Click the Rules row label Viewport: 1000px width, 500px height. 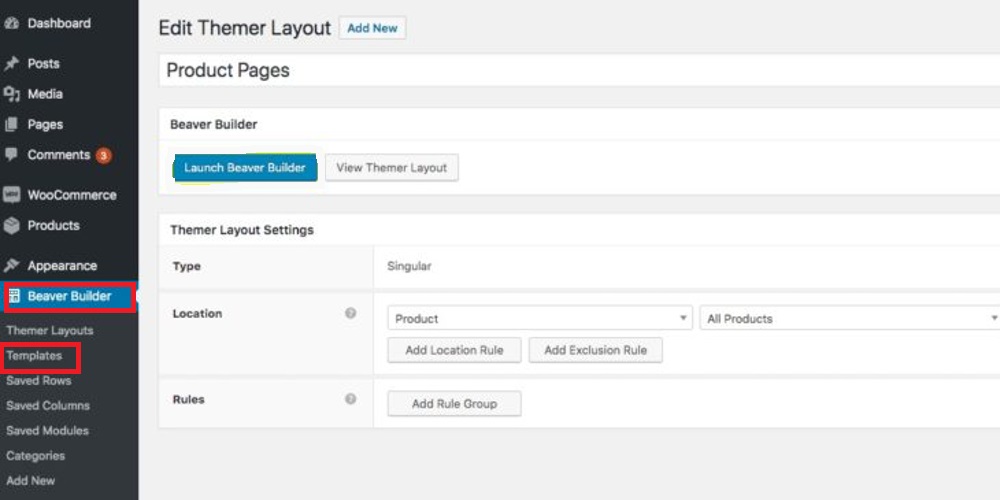[188, 399]
